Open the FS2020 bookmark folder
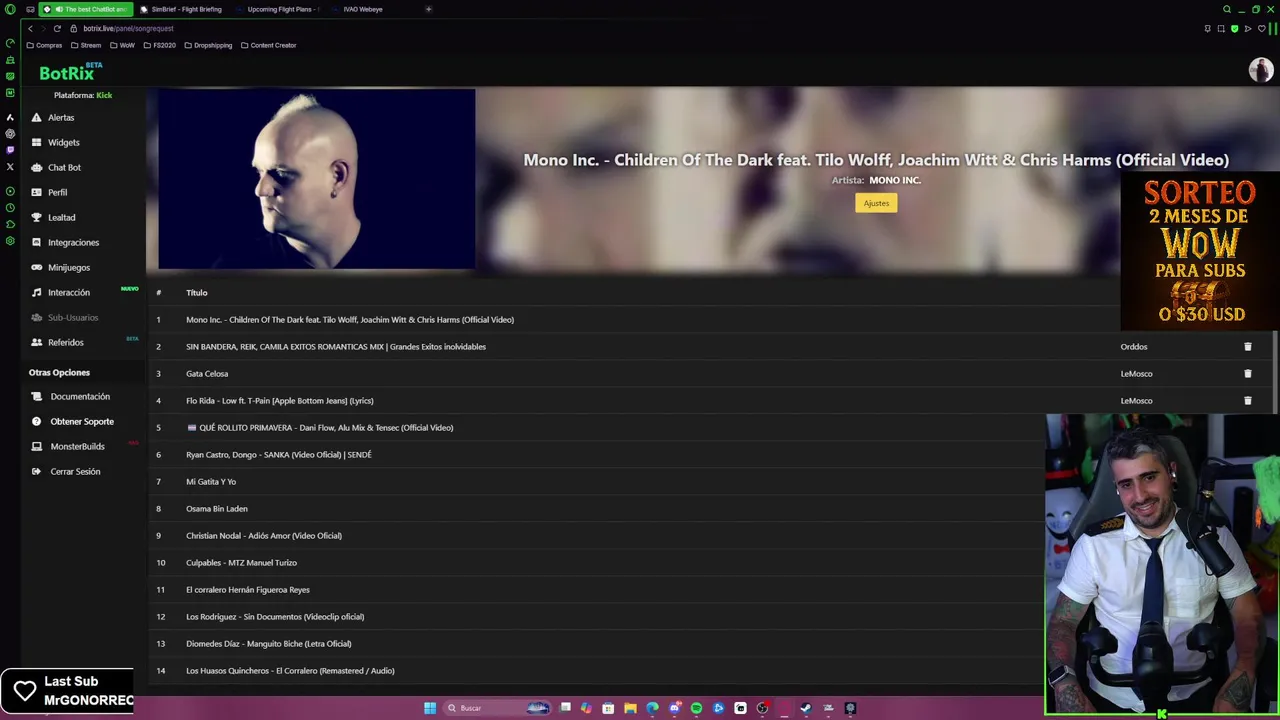This screenshot has width=1280, height=720. (x=160, y=45)
